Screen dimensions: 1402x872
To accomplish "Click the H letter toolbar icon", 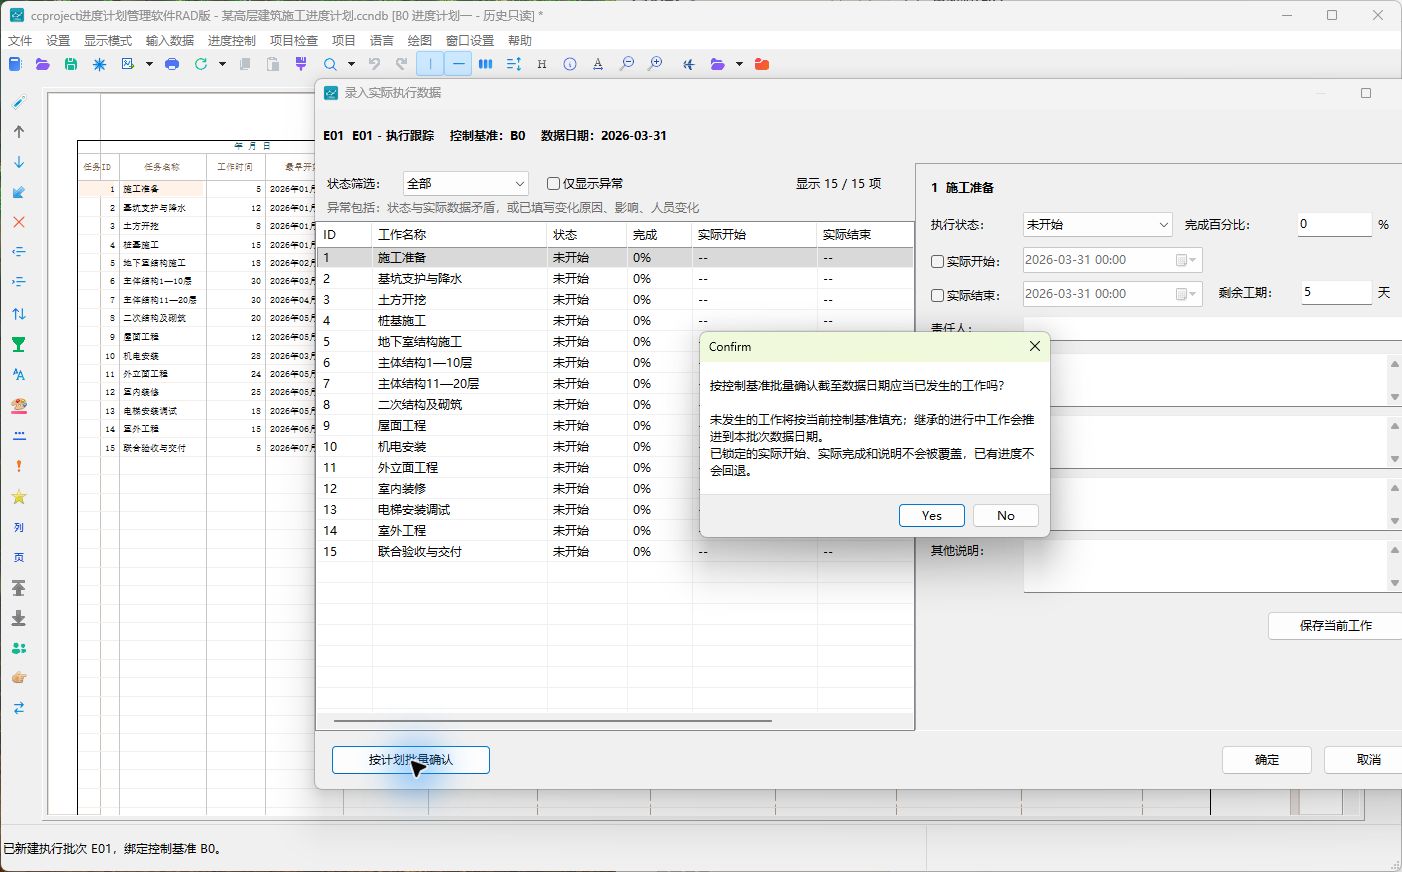I will pyautogui.click(x=542, y=64).
